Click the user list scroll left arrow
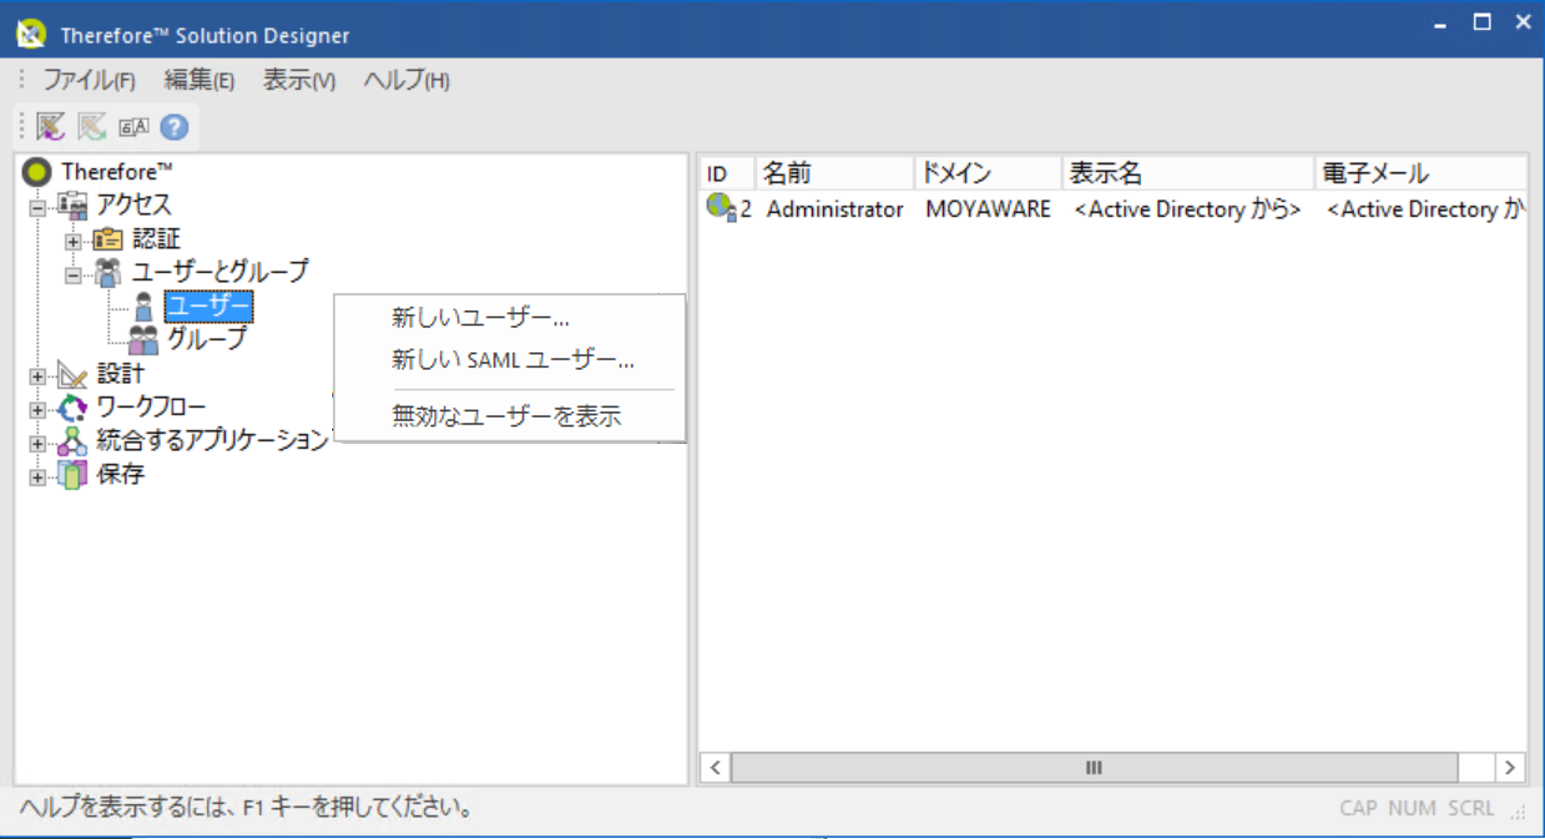The width and height of the screenshot is (1545, 839). point(715,768)
